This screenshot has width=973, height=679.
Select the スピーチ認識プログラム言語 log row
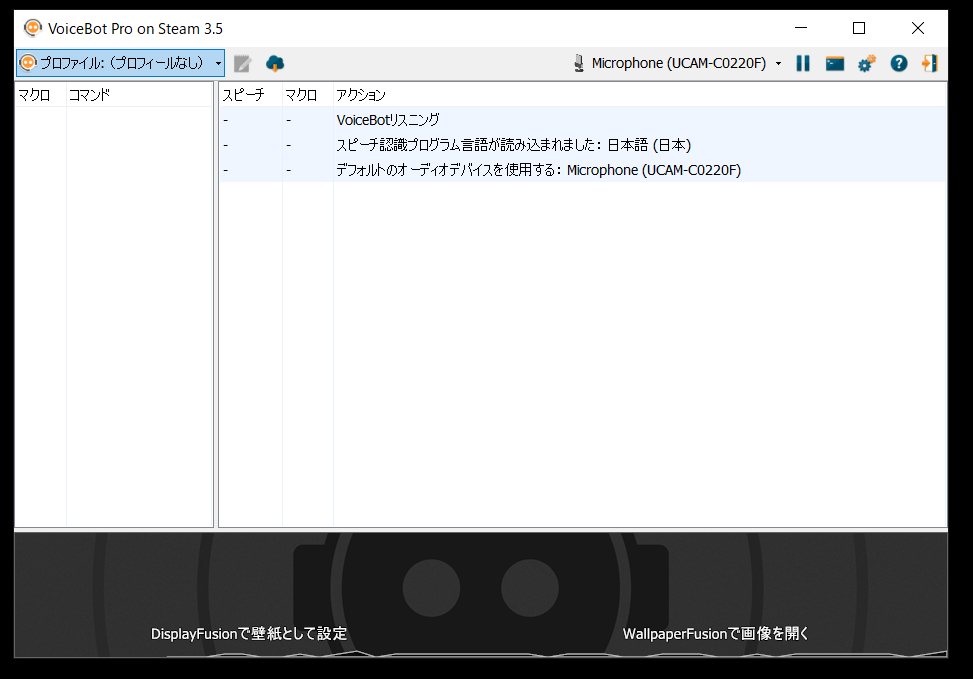[x=583, y=145]
